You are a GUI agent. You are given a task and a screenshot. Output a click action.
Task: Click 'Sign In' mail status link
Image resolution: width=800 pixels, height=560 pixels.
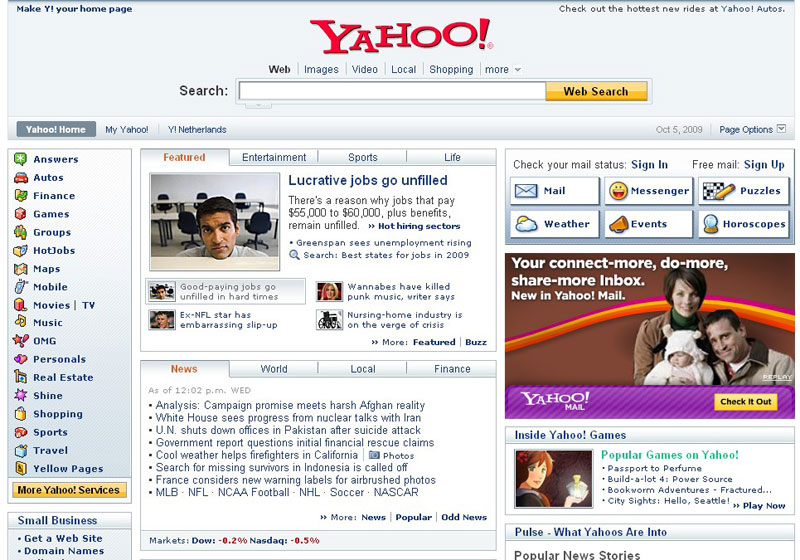649,165
